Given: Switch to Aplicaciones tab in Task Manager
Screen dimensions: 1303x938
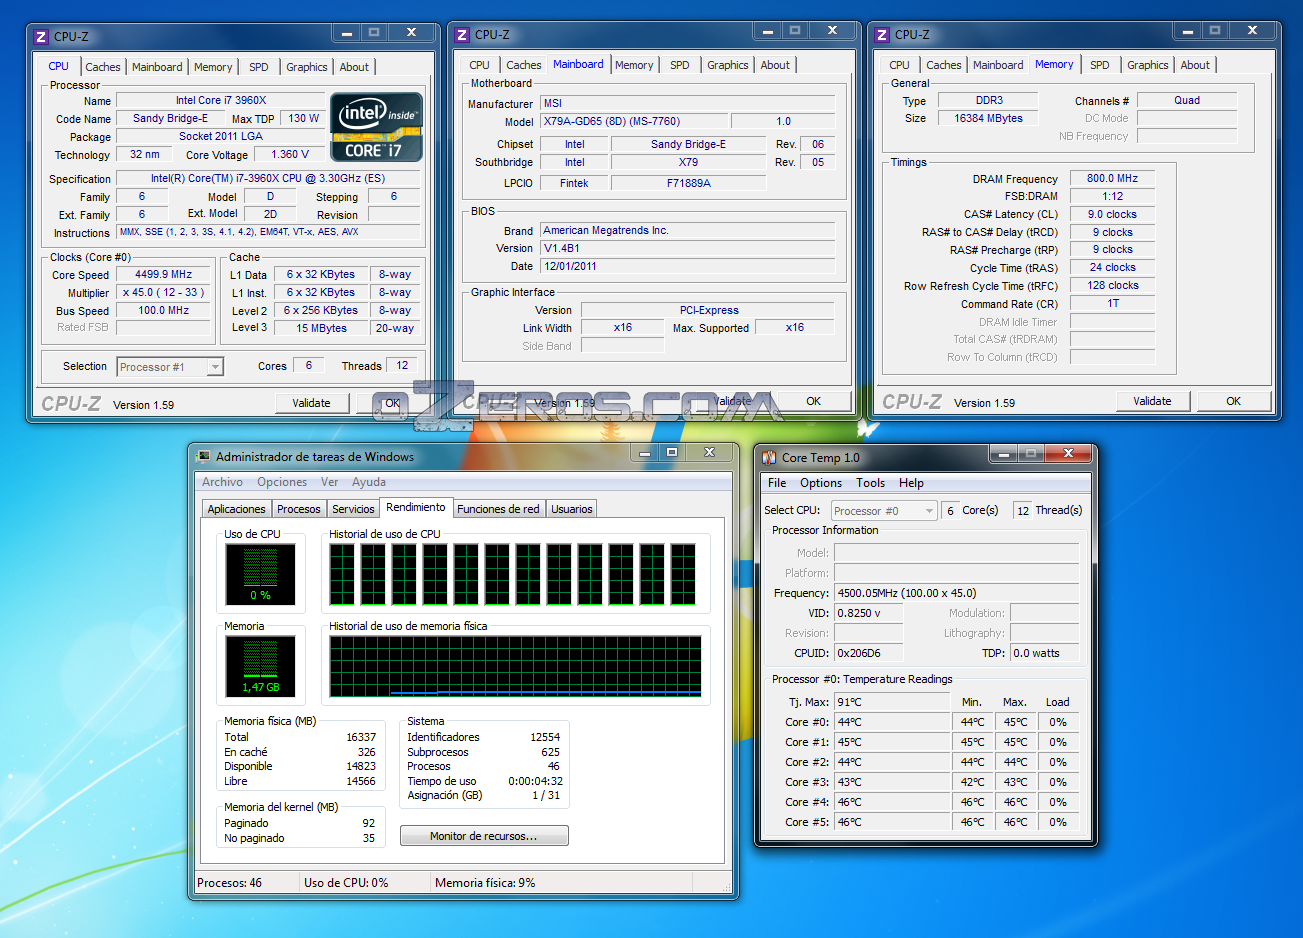Looking at the screenshot, I should click(236, 509).
